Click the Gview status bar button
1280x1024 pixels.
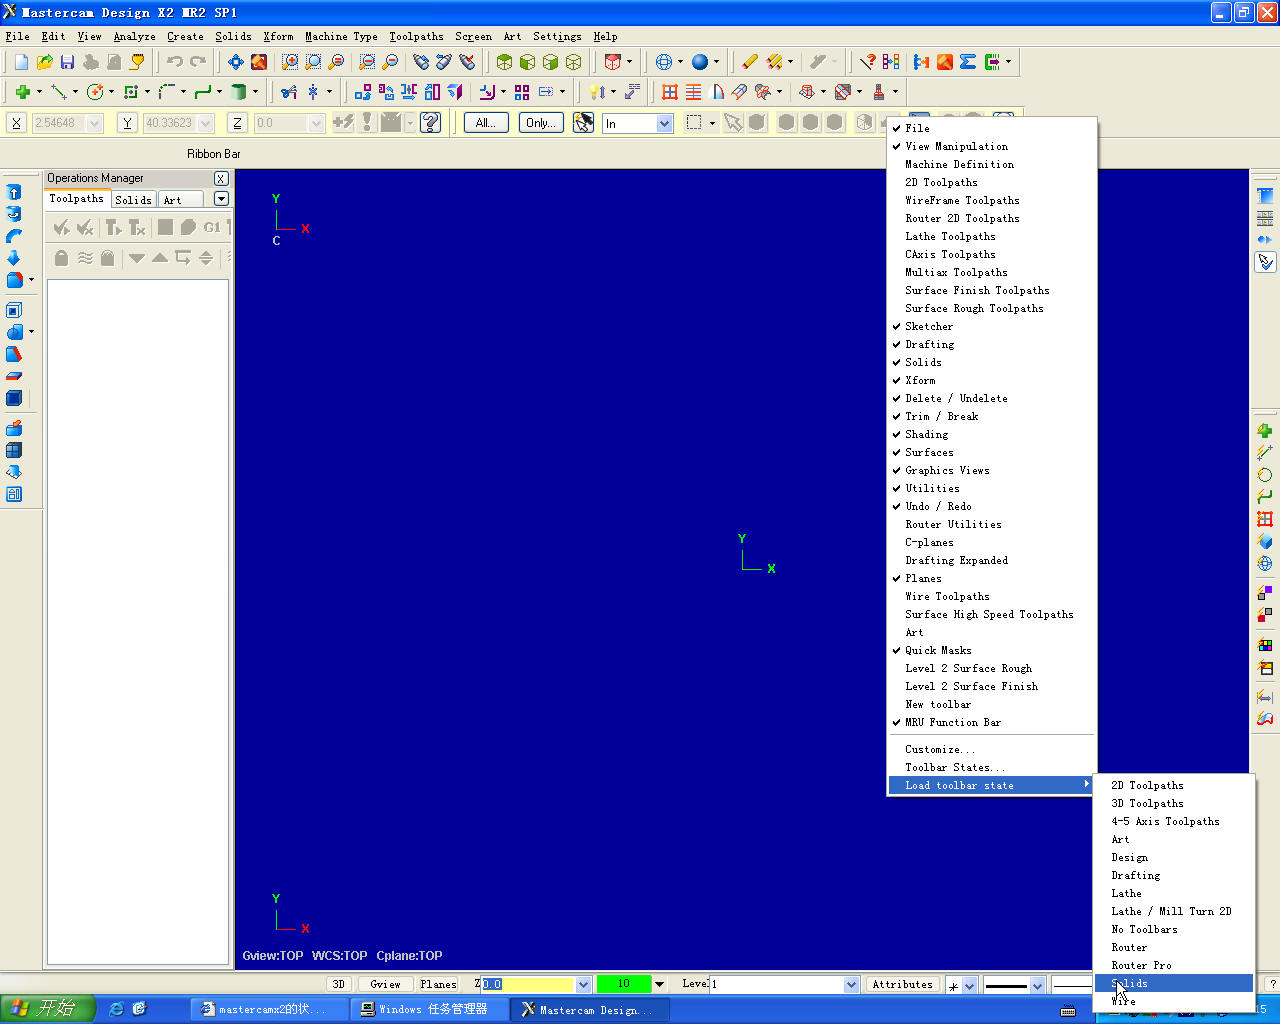[x=385, y=984]
